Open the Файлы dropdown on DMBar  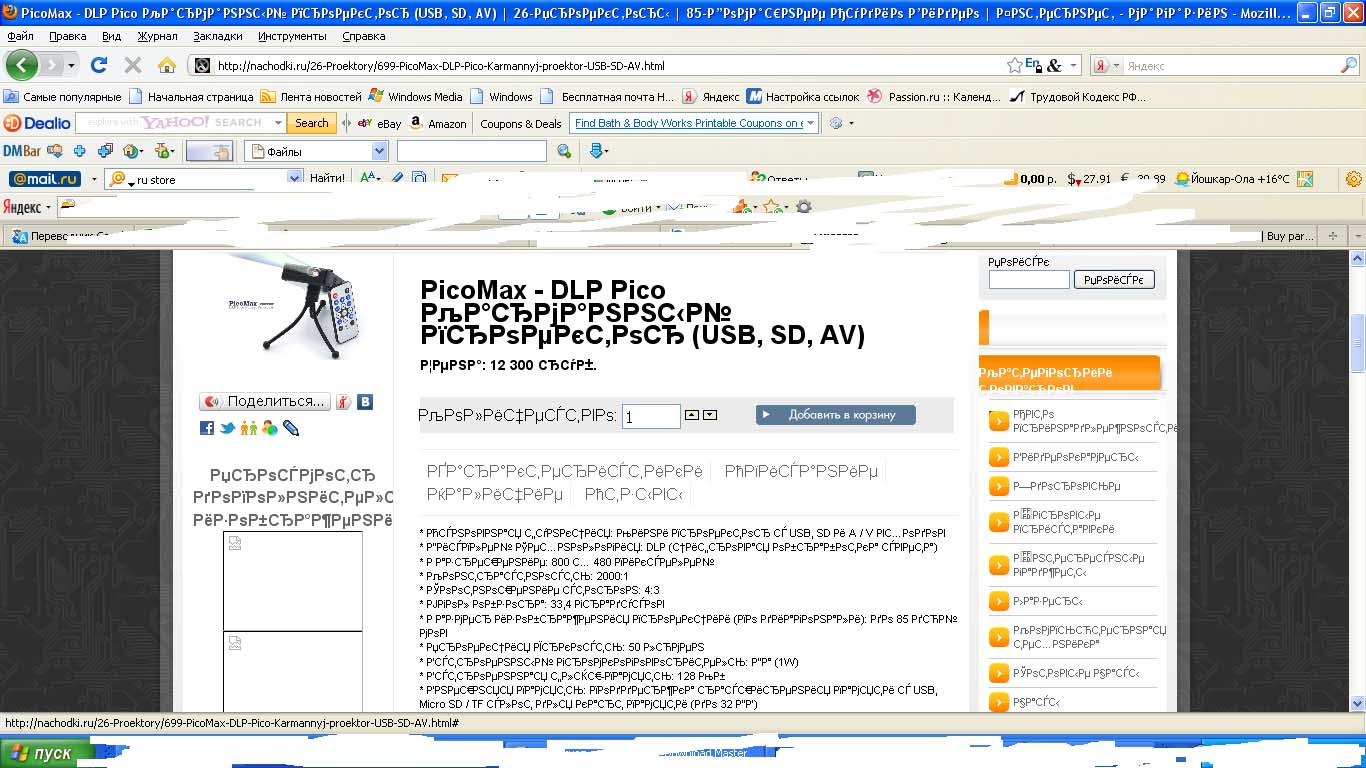pyautogui.click(x=379, y=151)
